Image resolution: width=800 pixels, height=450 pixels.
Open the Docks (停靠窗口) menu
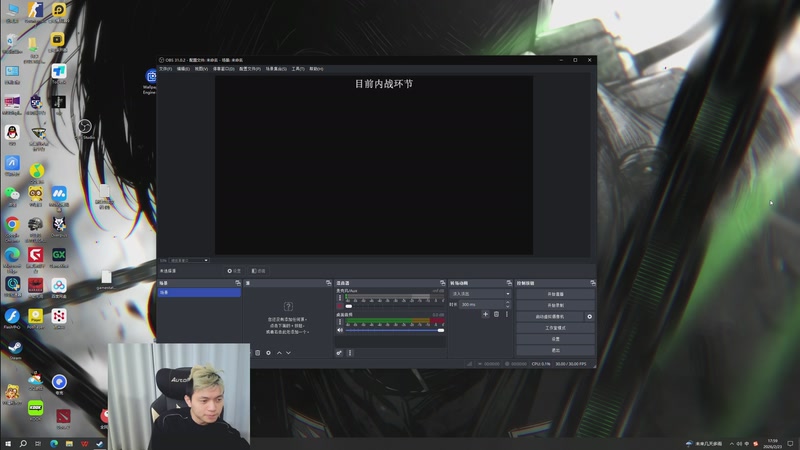[223, 68]
